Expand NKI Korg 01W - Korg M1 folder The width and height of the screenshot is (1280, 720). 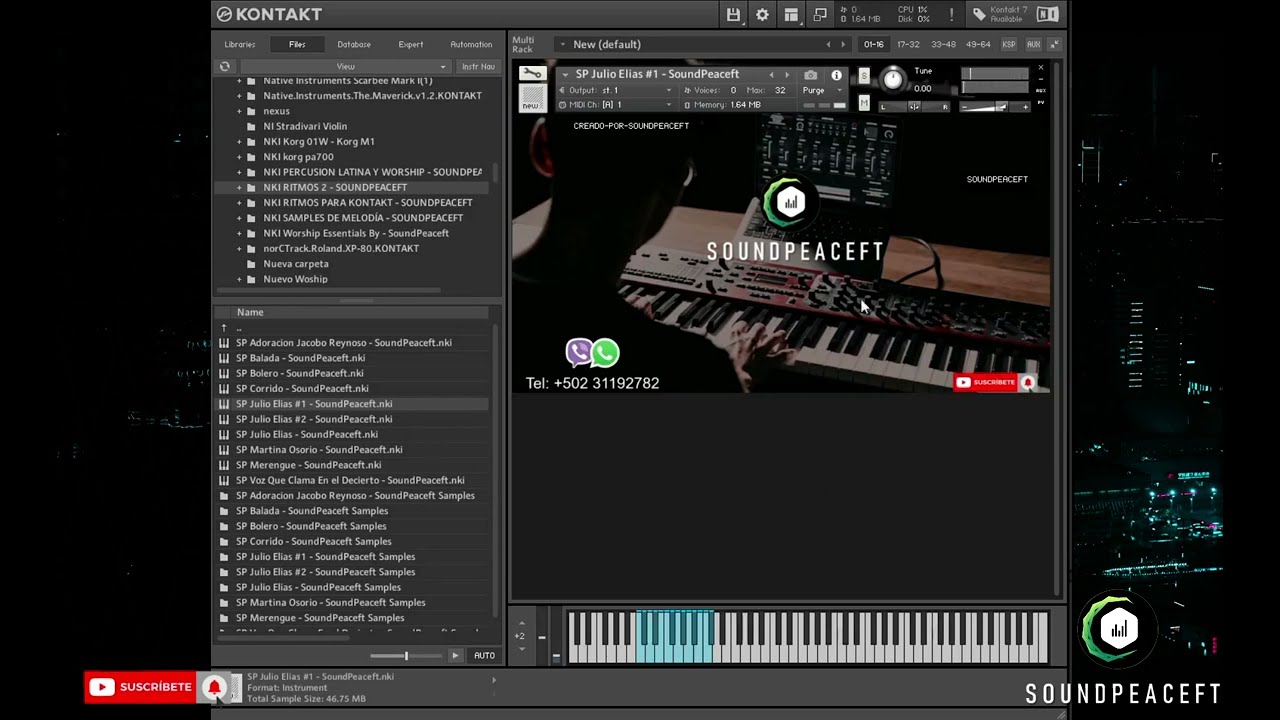[239, 142]
